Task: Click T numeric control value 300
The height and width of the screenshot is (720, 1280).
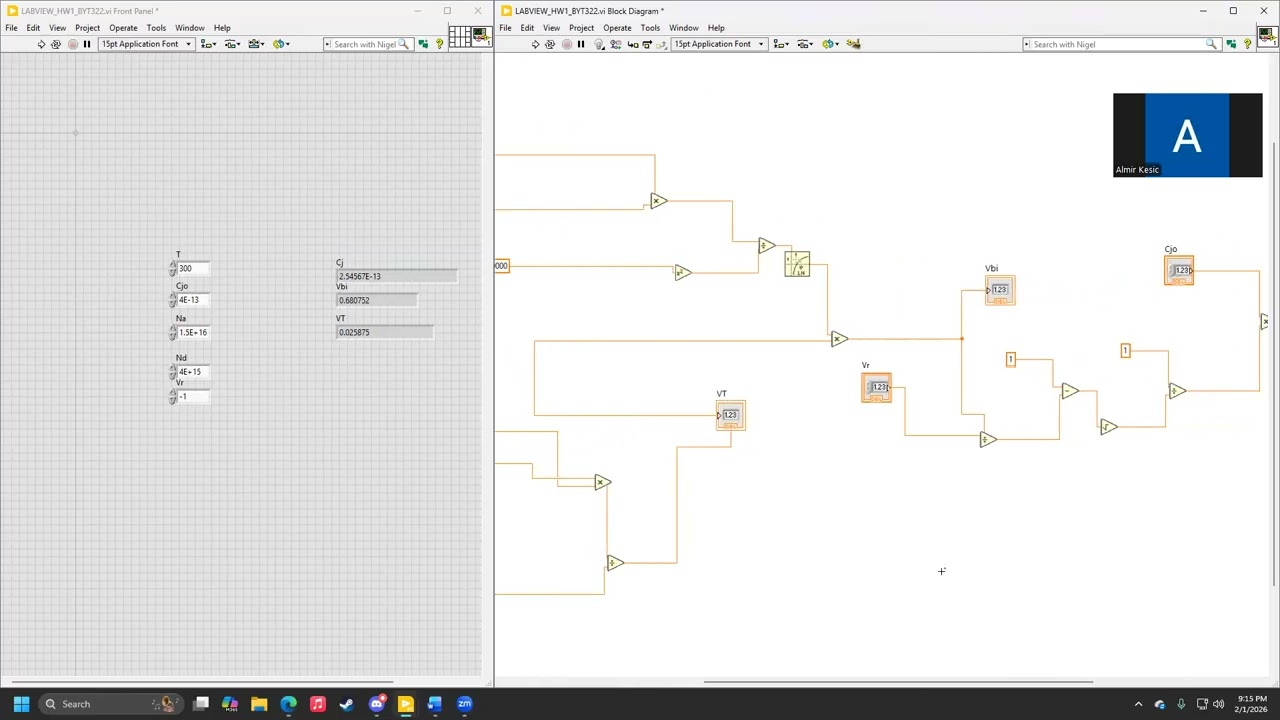Action: (x=193, y=268)
